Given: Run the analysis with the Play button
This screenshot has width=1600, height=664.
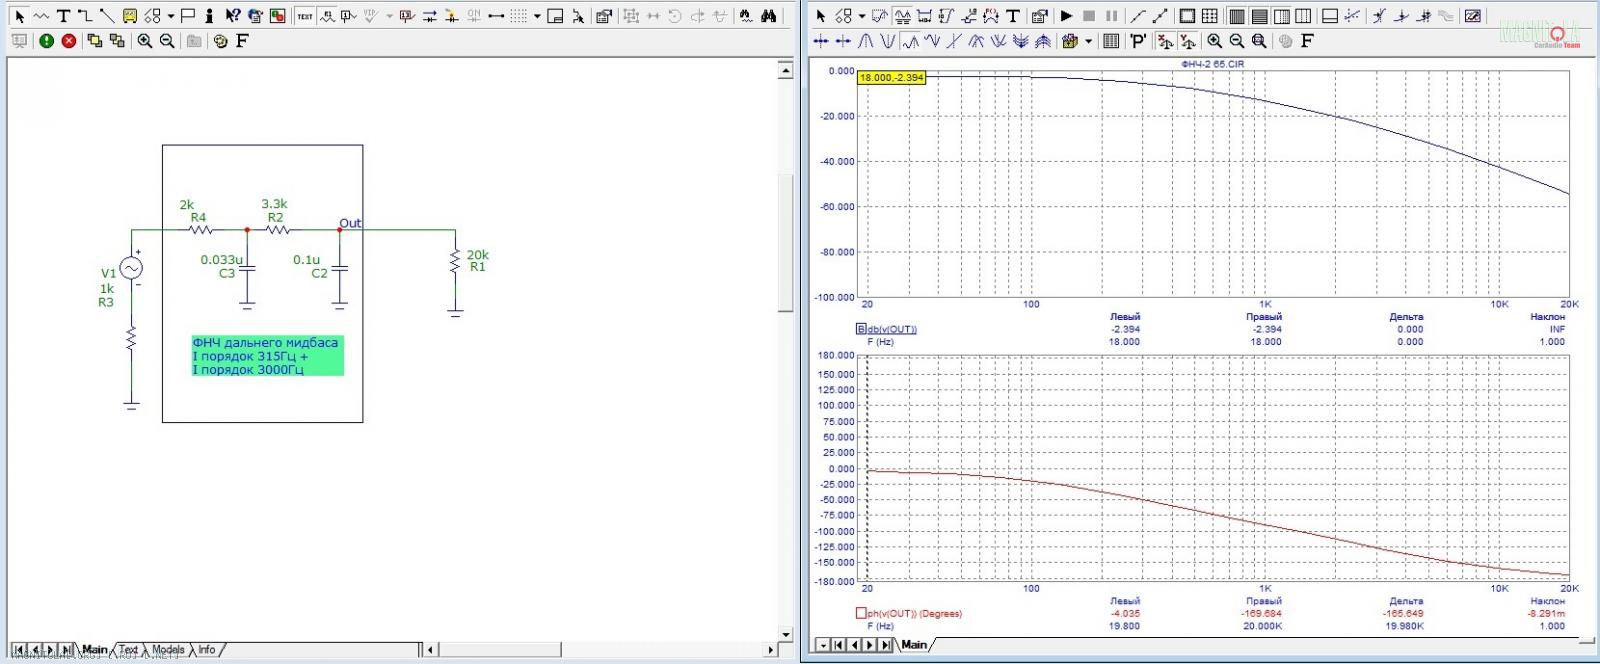Looking at the screenshot, I should [1066, 16].
